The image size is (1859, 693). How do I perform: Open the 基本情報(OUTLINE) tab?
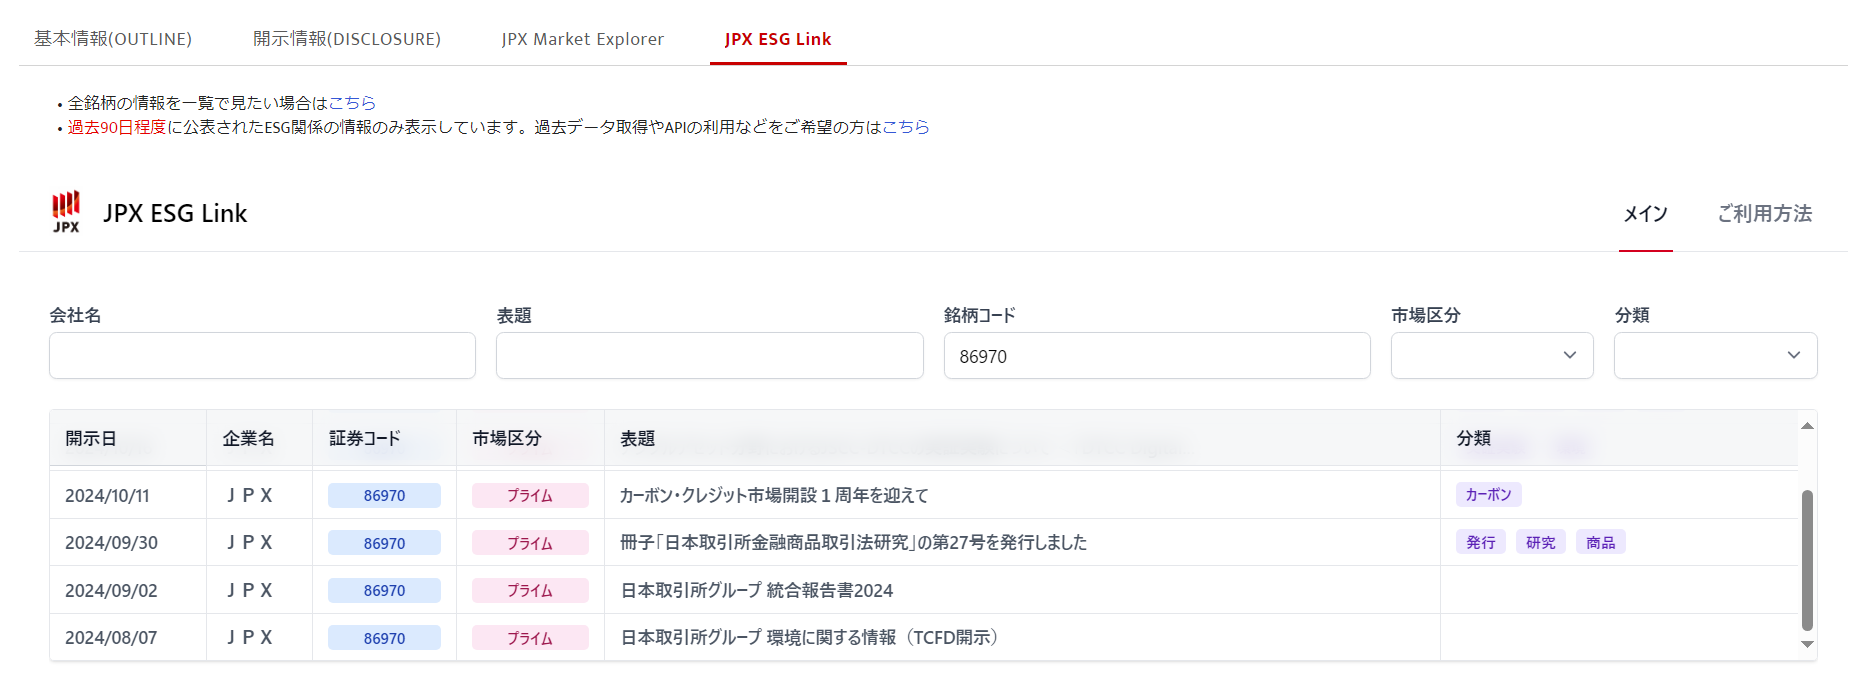click(113, 39)
